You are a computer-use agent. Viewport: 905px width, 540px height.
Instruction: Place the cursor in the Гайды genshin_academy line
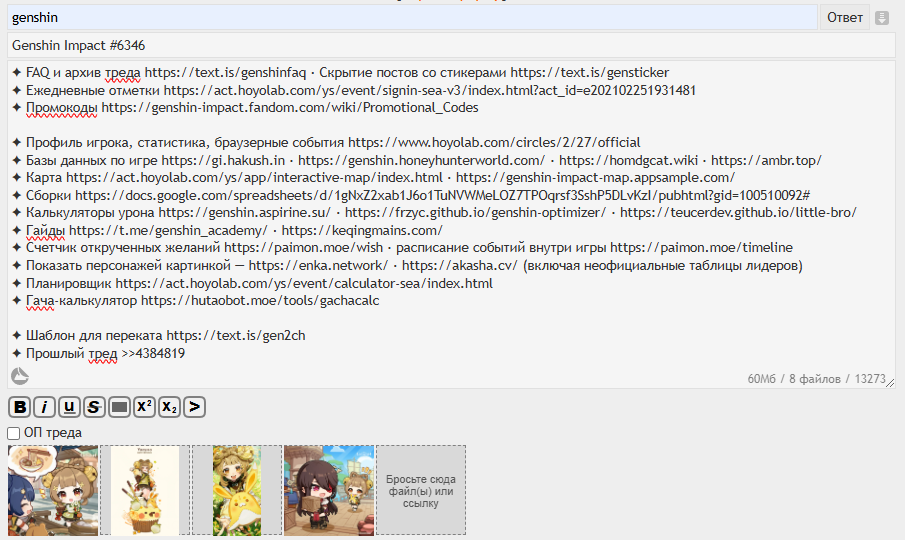[x=227, y=231]
